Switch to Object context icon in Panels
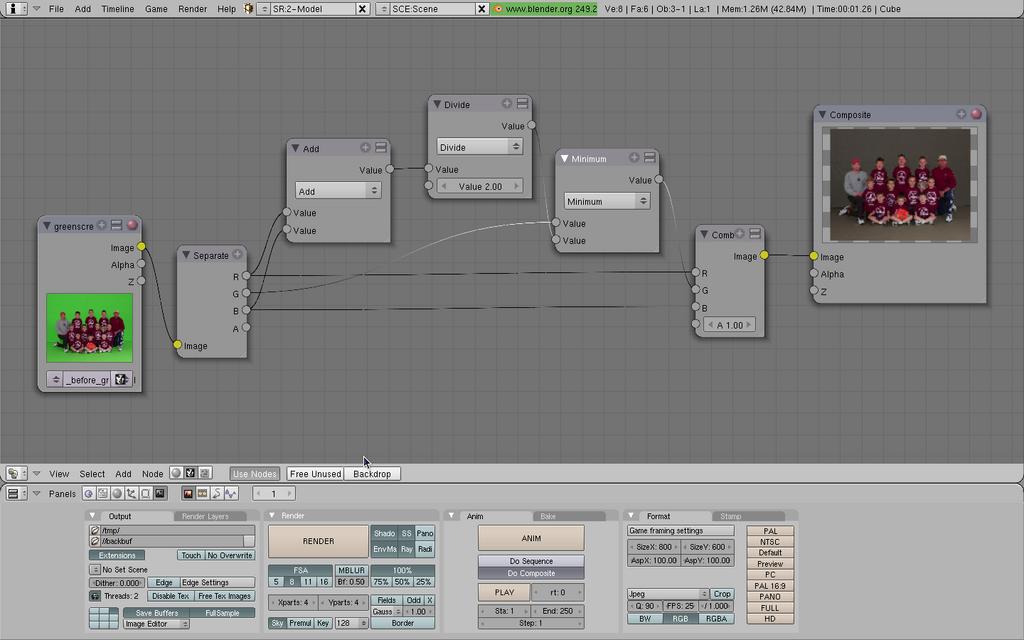The width and height of the screenshot is (1024, 640). [131, 494]
